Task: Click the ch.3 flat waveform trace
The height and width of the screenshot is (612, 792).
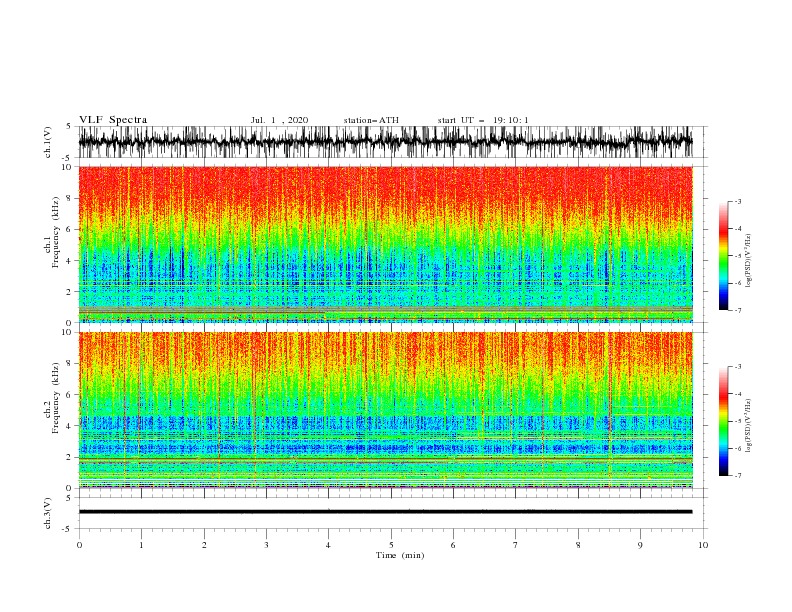Action: (x=385, y=512)
